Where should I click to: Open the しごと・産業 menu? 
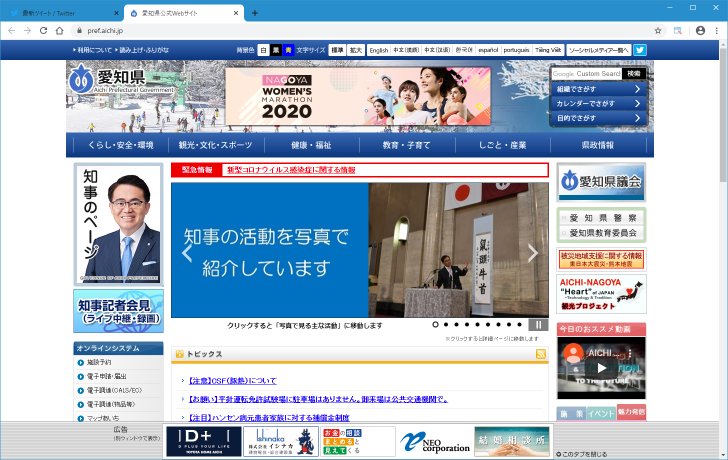coord(503,145)
